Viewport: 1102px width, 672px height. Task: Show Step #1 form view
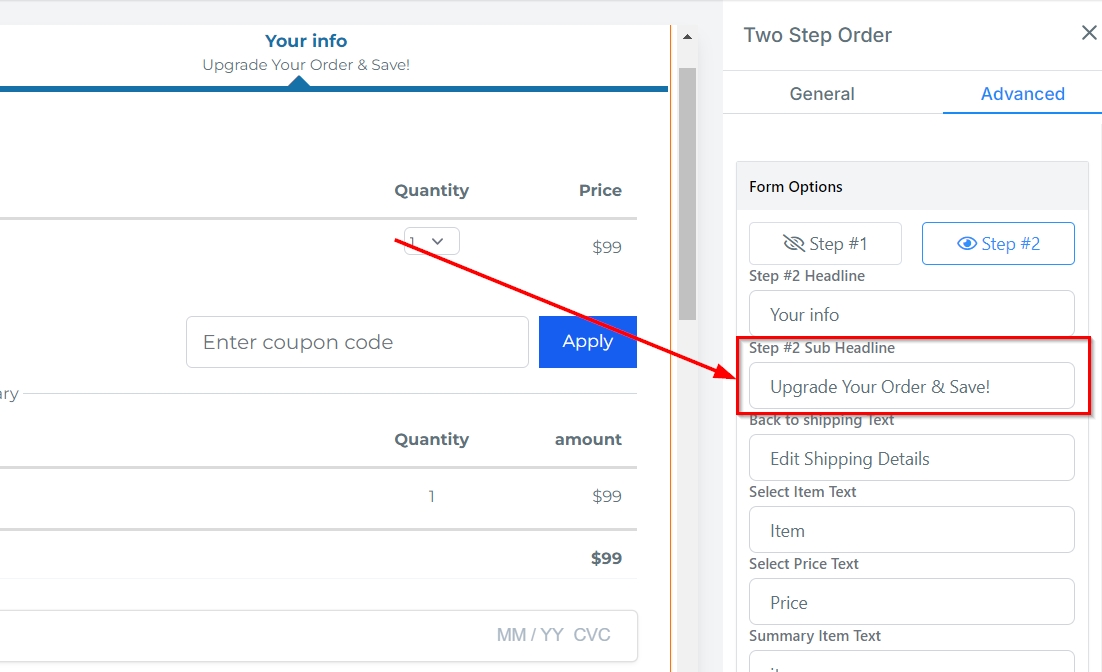825,244
